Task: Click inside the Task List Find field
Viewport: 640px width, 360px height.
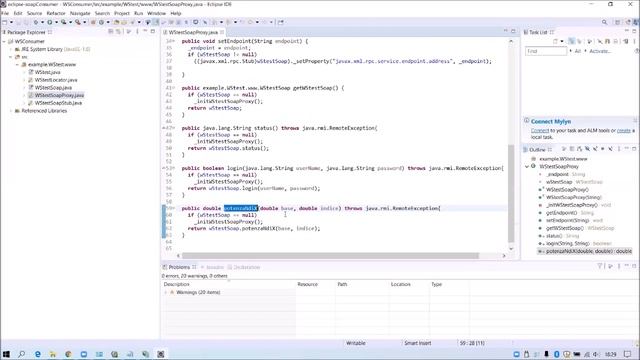Action: [546, 51]
